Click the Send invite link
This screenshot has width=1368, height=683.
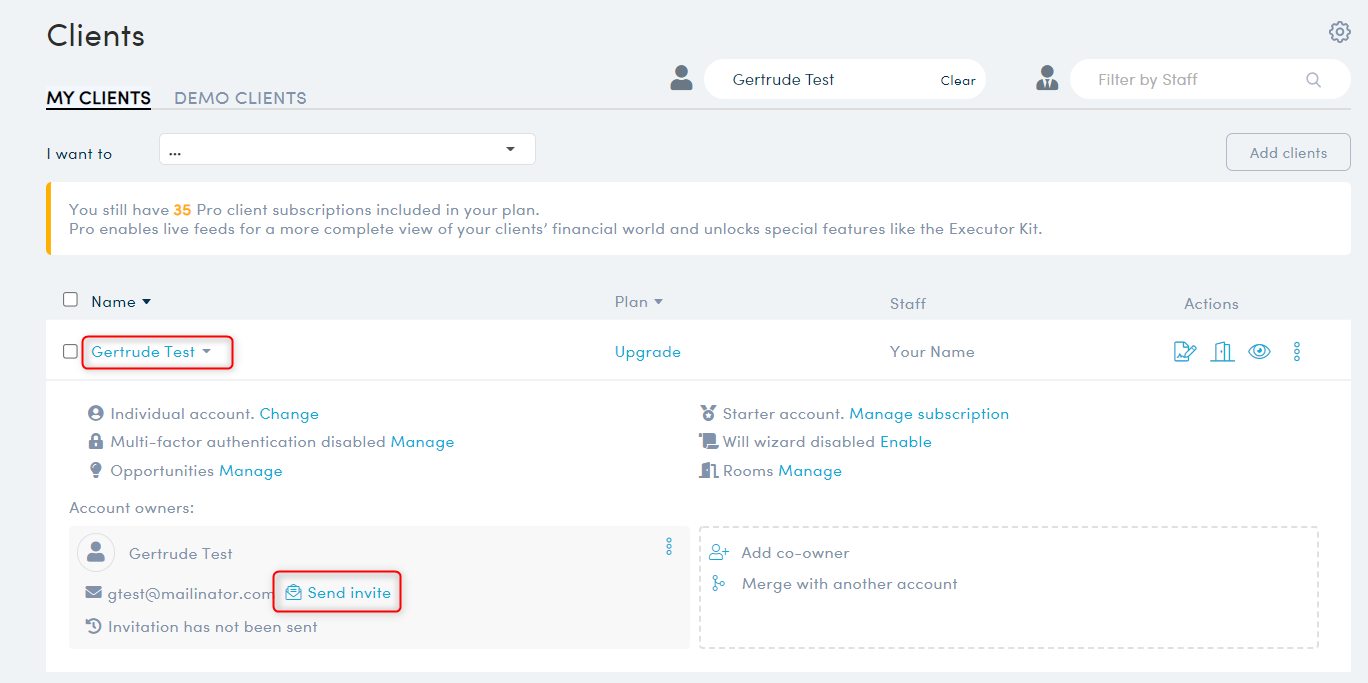(x=338, y=593)
